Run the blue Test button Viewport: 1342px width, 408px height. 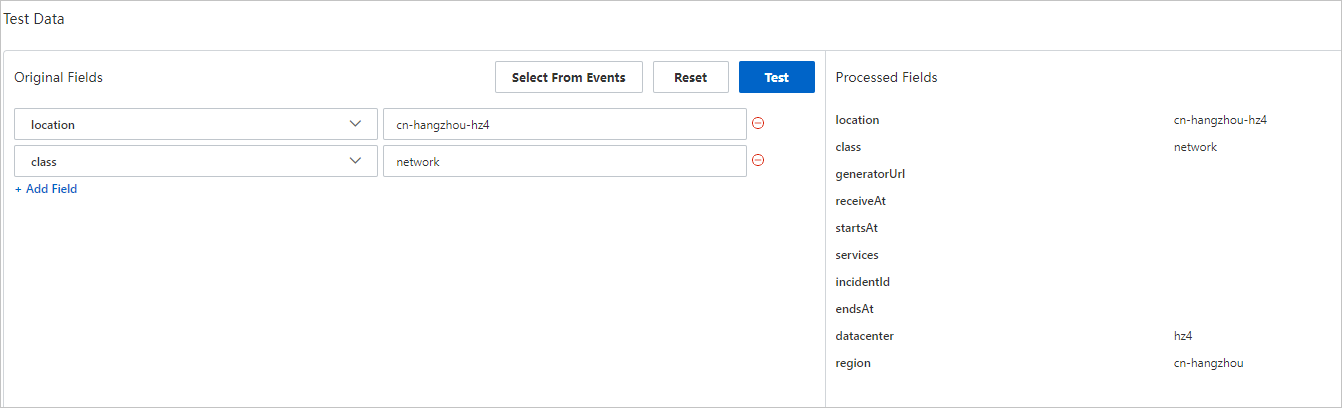pos(776,77)
